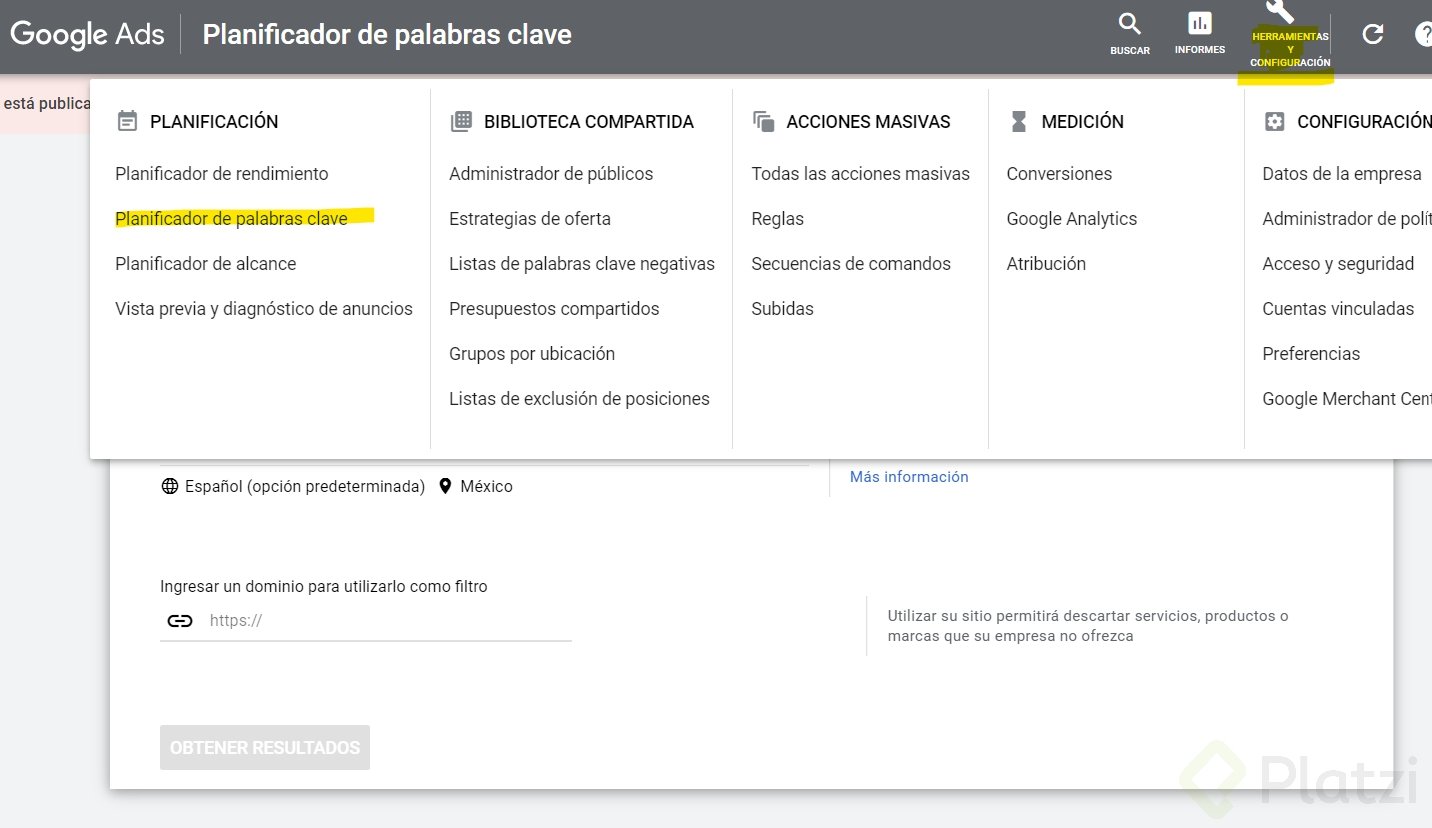Click the Más información link
Screen dimensions: 1432x828
click(909, 477)
